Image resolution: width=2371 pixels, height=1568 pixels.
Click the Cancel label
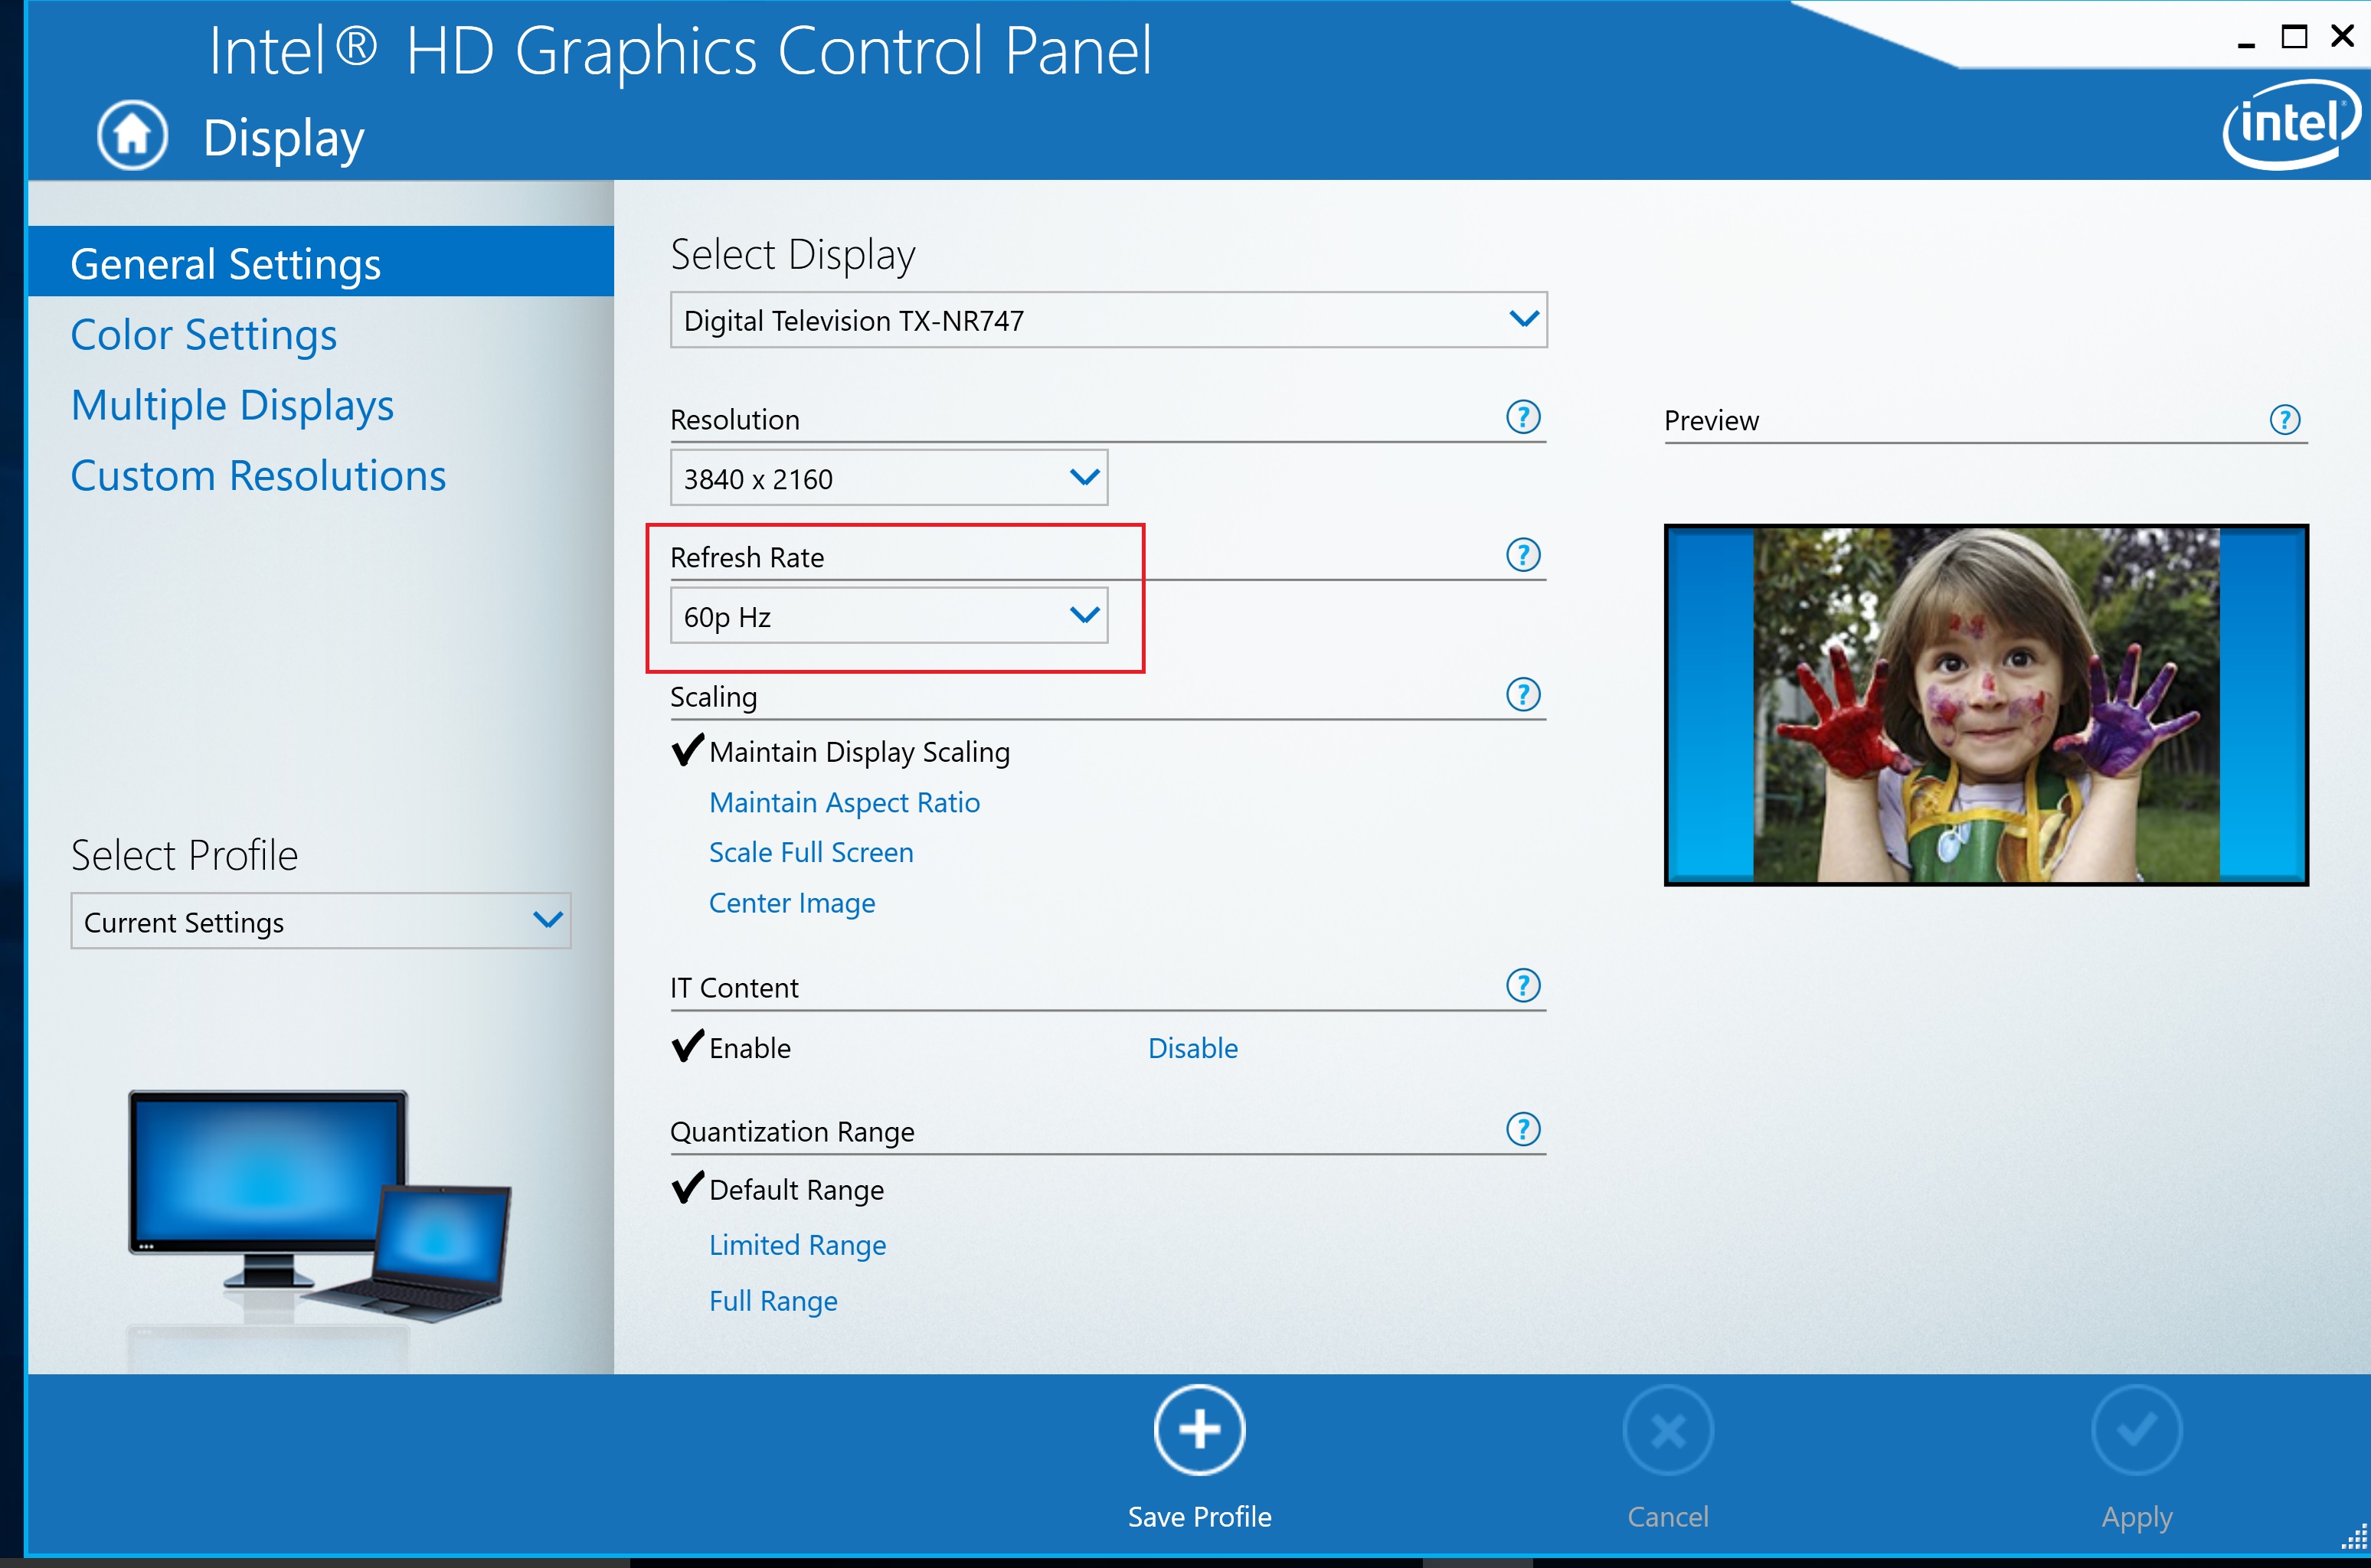[x=1668, y=1517]
